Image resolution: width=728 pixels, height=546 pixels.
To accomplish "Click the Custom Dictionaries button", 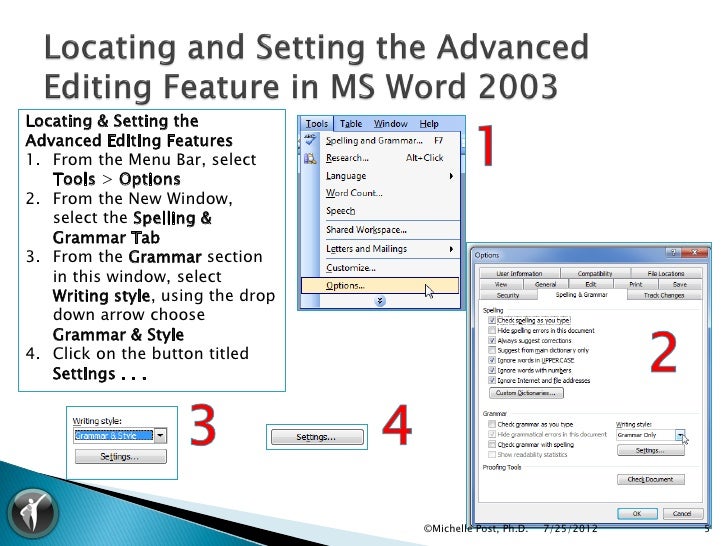I will tap(526, 393).
